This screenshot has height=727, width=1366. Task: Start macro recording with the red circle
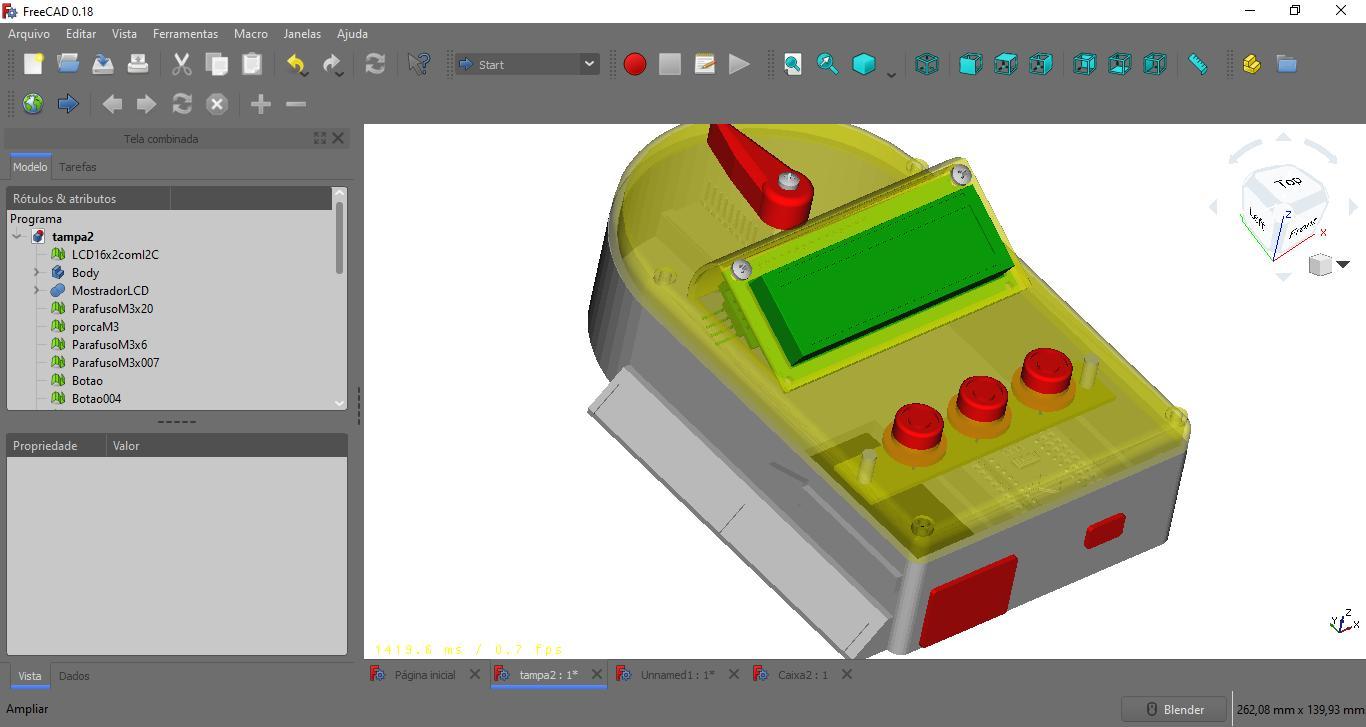click(635, 64)
